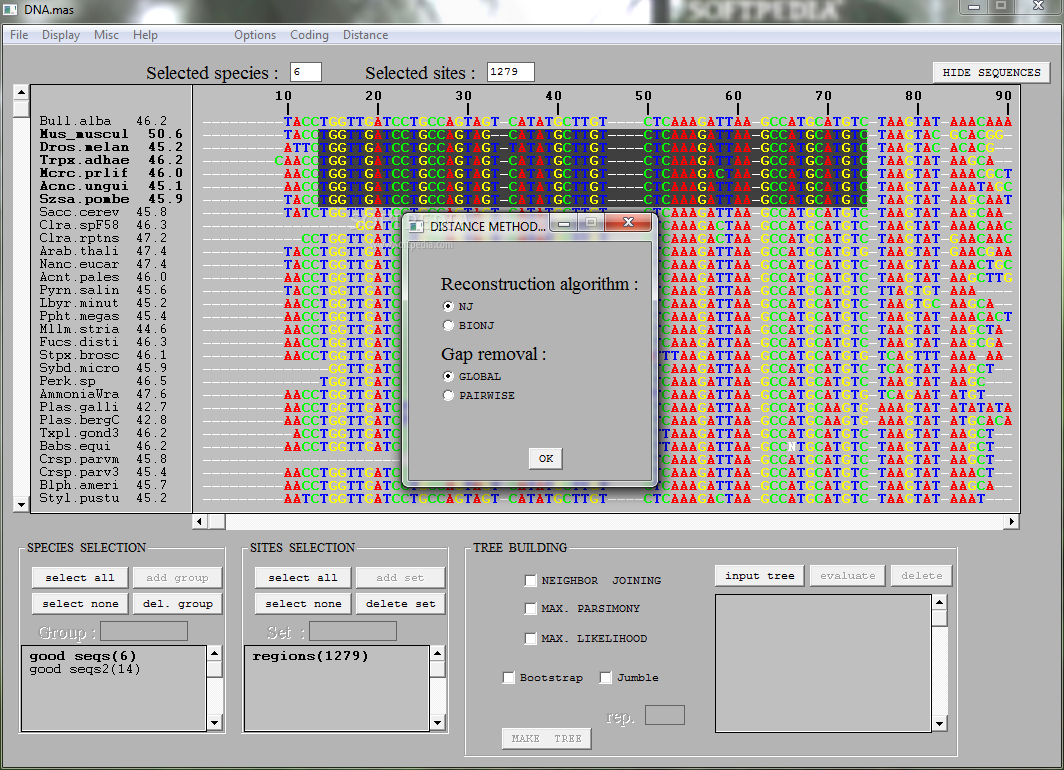The width and height of the screenshot is (1064, 770).
Task: Click the Distance Method dialog title icon
Action: point(417,227)
